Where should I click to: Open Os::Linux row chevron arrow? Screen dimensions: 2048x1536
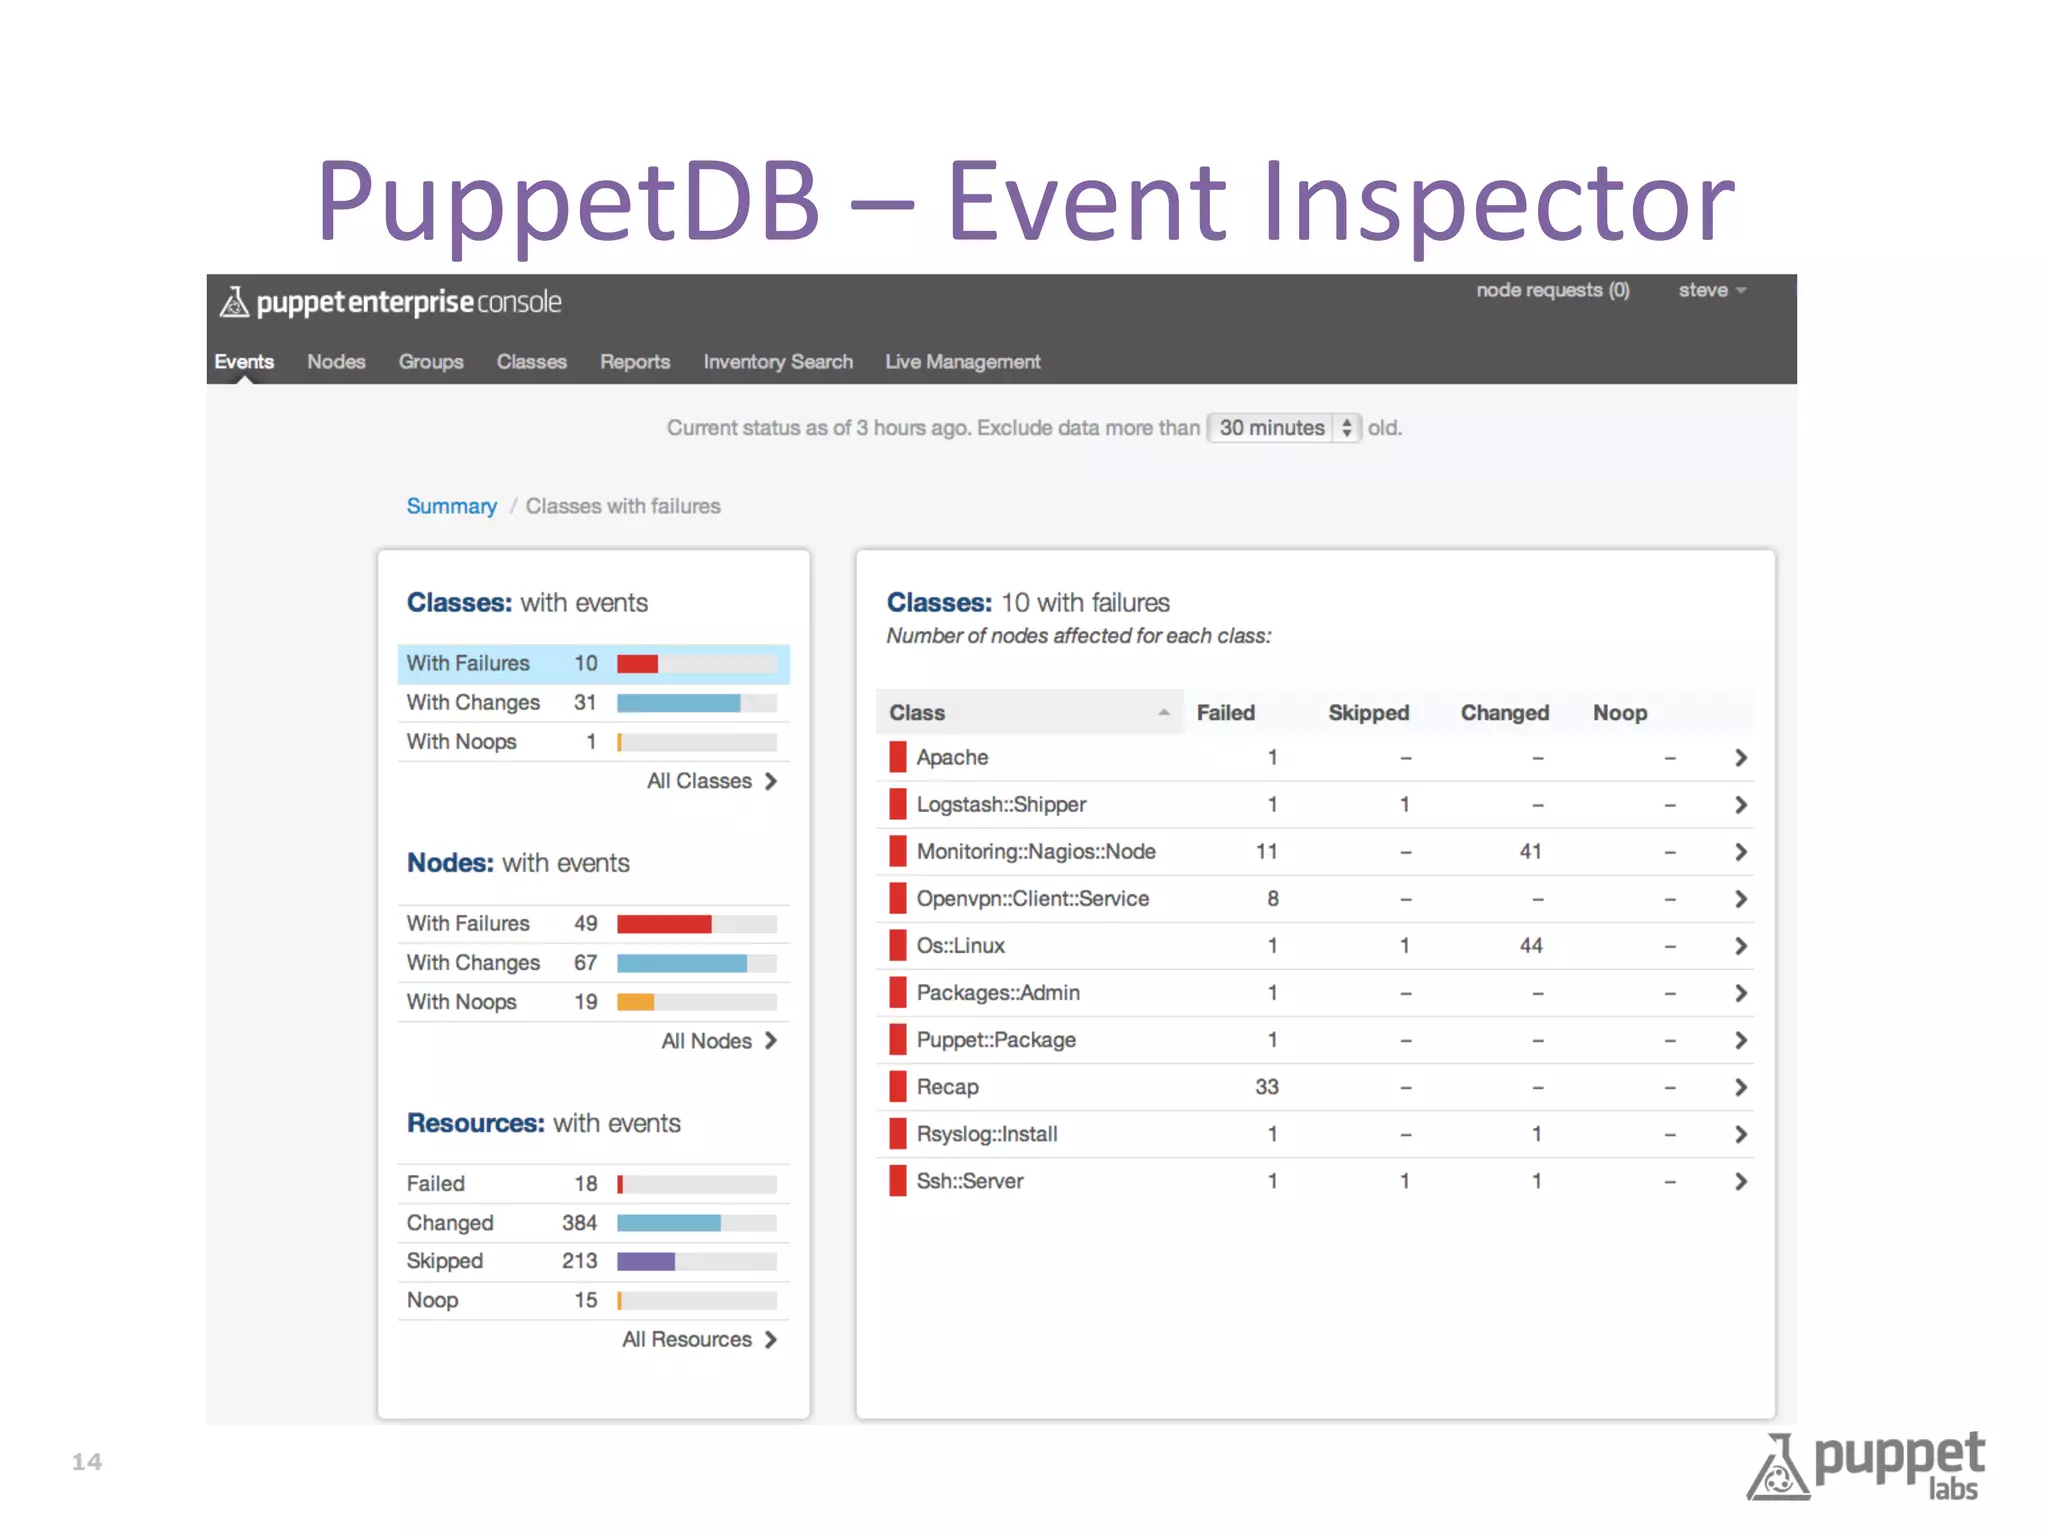pyautogui.click(x=1740, y=946)
